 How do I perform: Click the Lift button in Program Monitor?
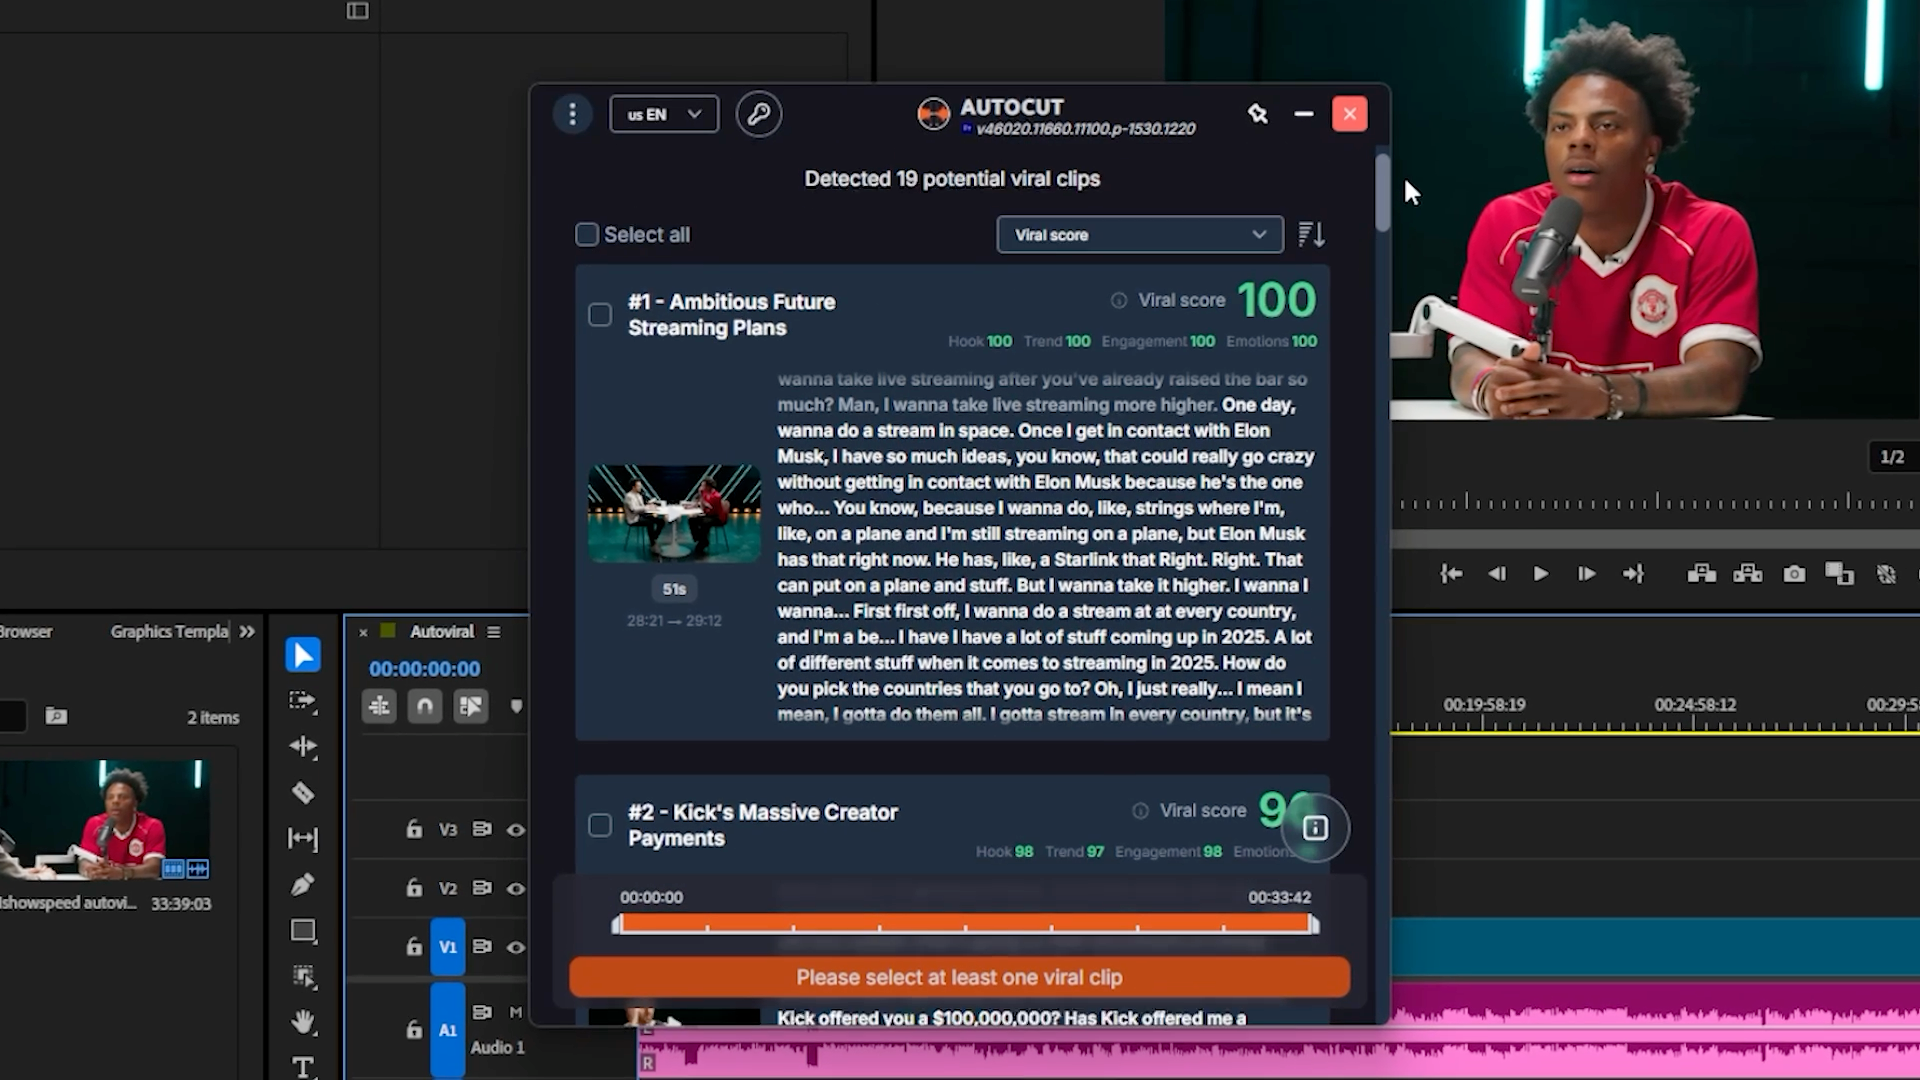point(1702,574)
